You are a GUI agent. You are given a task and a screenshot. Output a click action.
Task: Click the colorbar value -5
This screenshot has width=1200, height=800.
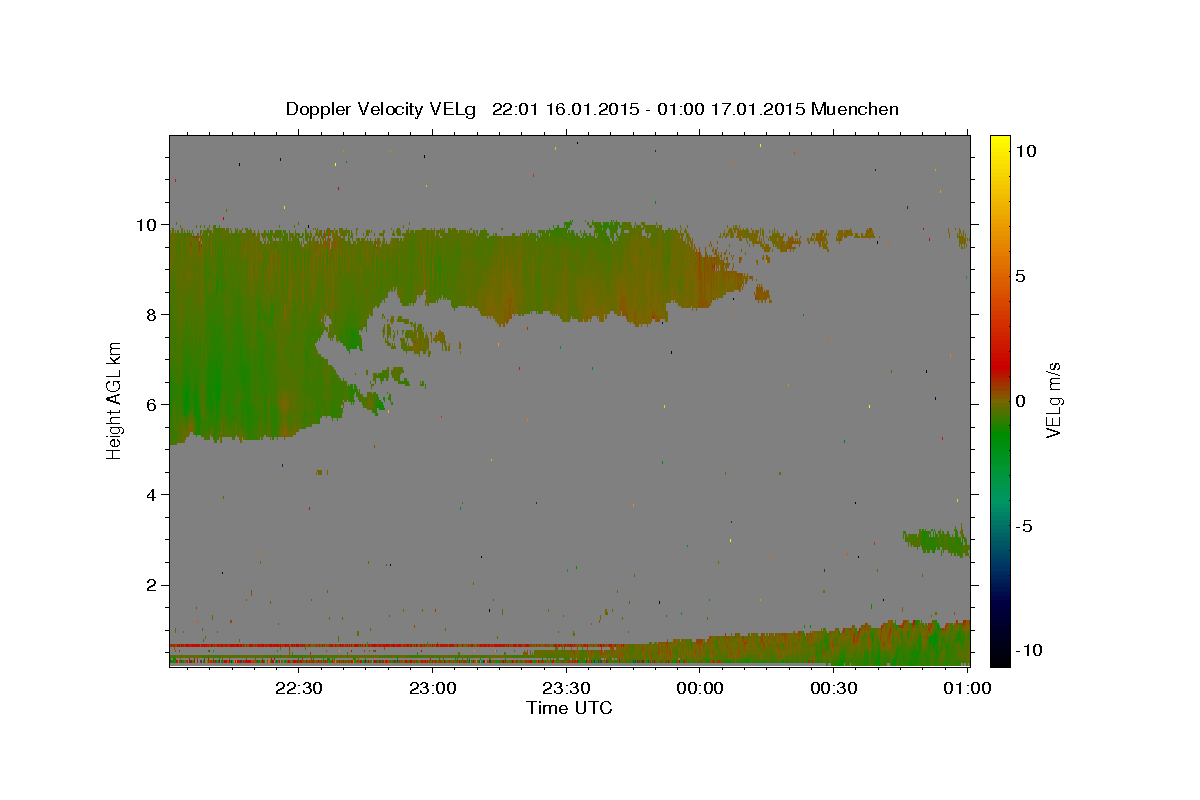pos(1023,526)
